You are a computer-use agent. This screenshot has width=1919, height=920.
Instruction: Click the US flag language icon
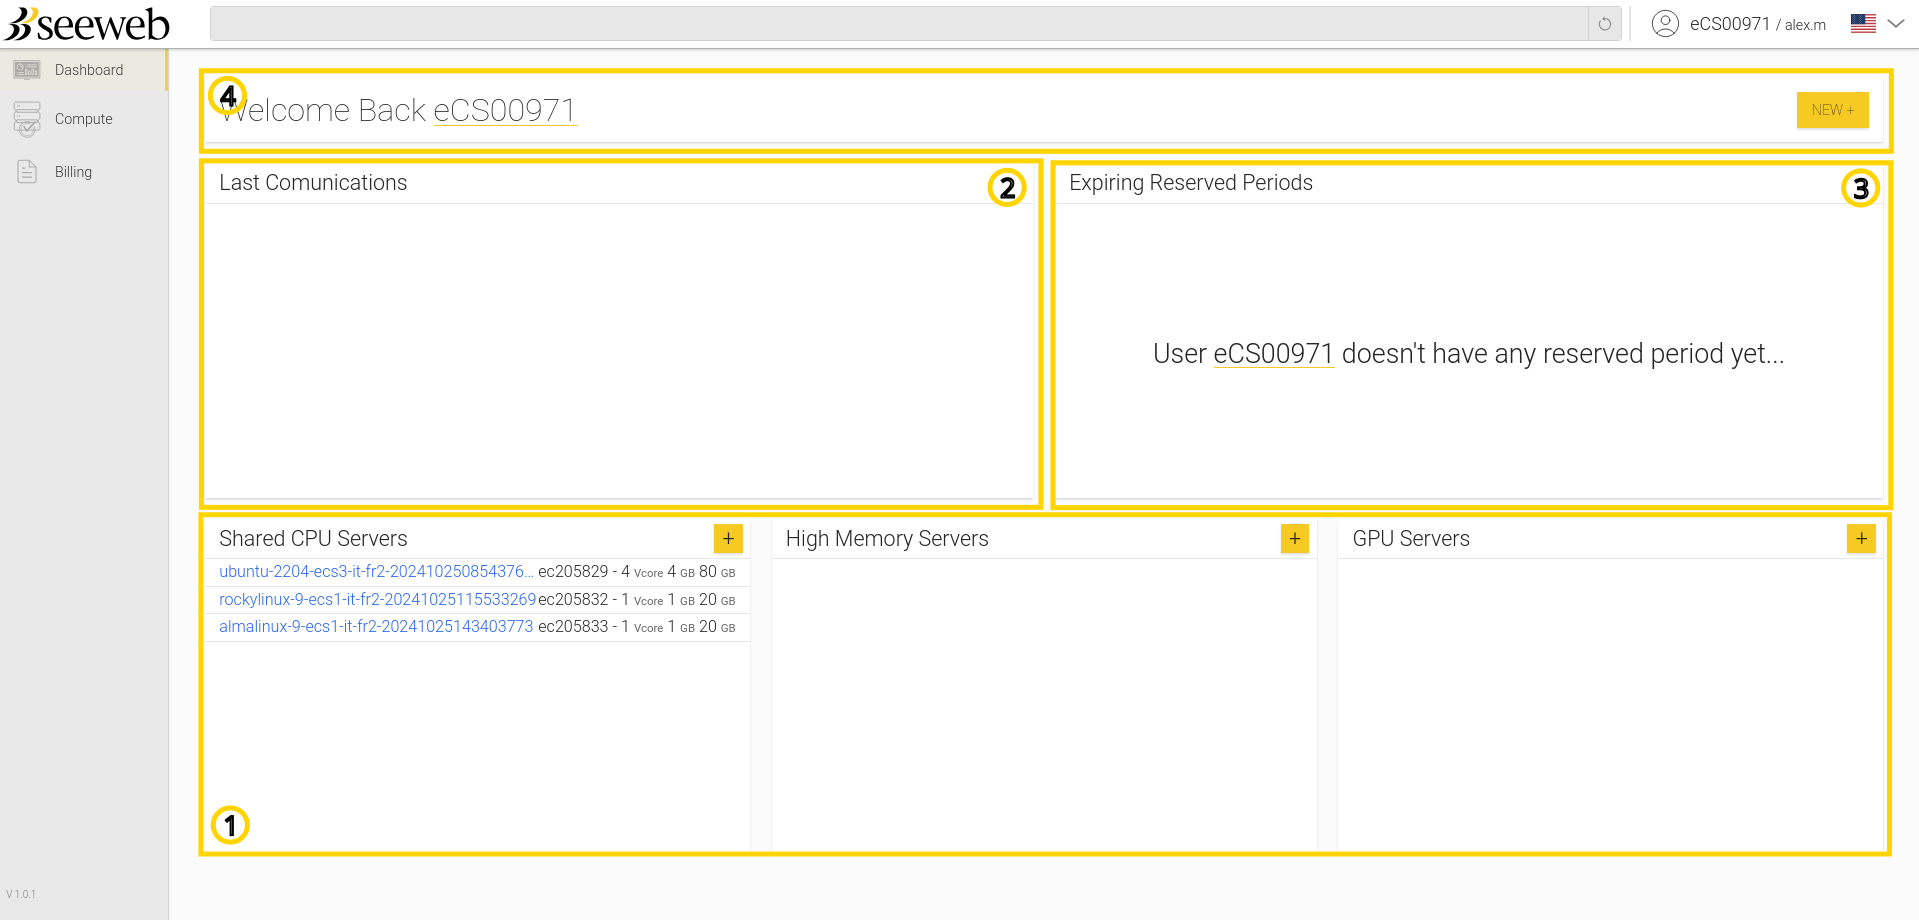1863,24
